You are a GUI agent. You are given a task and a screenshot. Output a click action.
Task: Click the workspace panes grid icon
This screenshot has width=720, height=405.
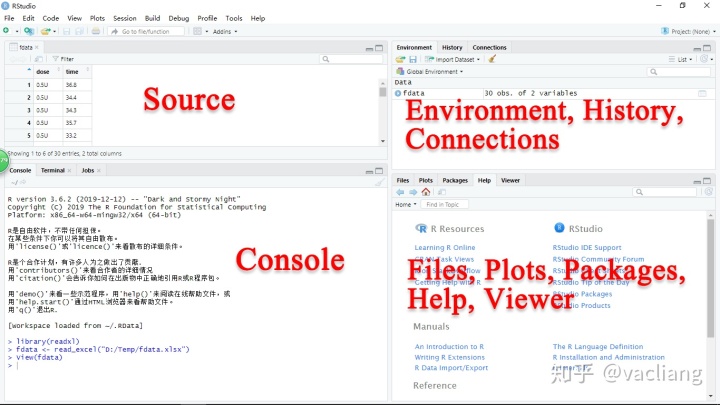click(x=197, y=31)
